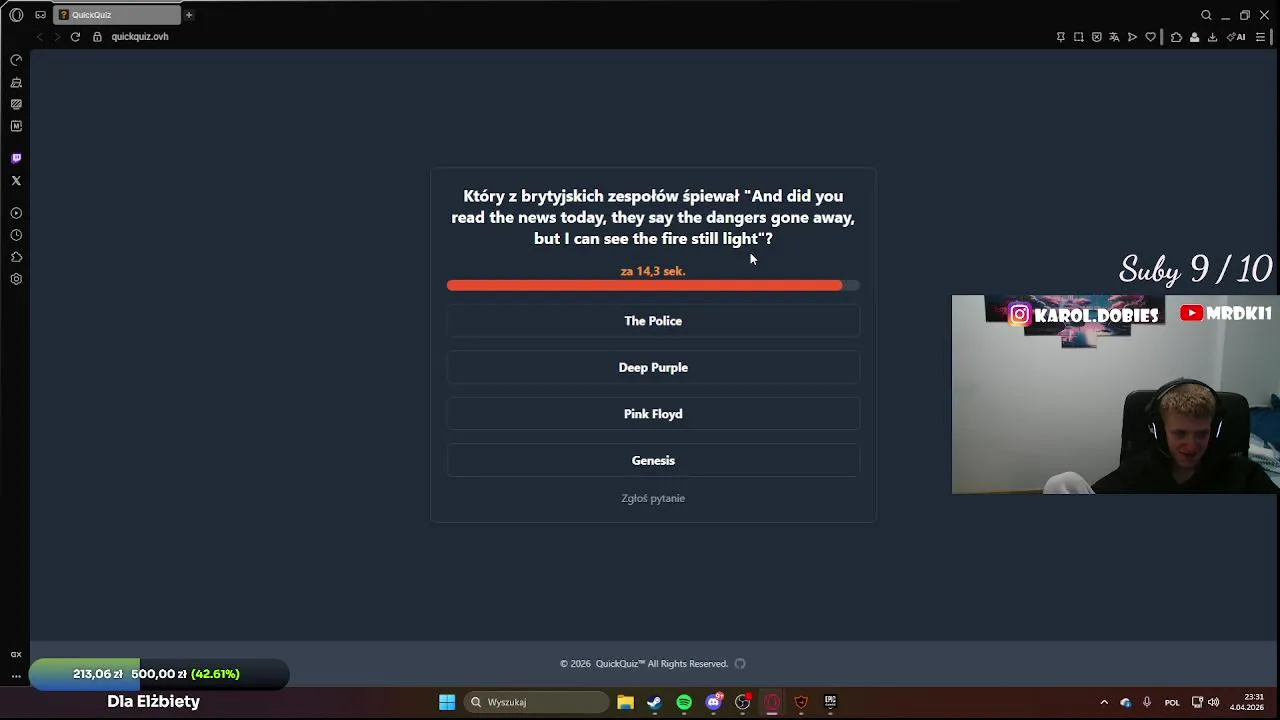Add page to bookmarks heart icon
Viewport: 1280px width, 720px height.
click(1150, 37)
